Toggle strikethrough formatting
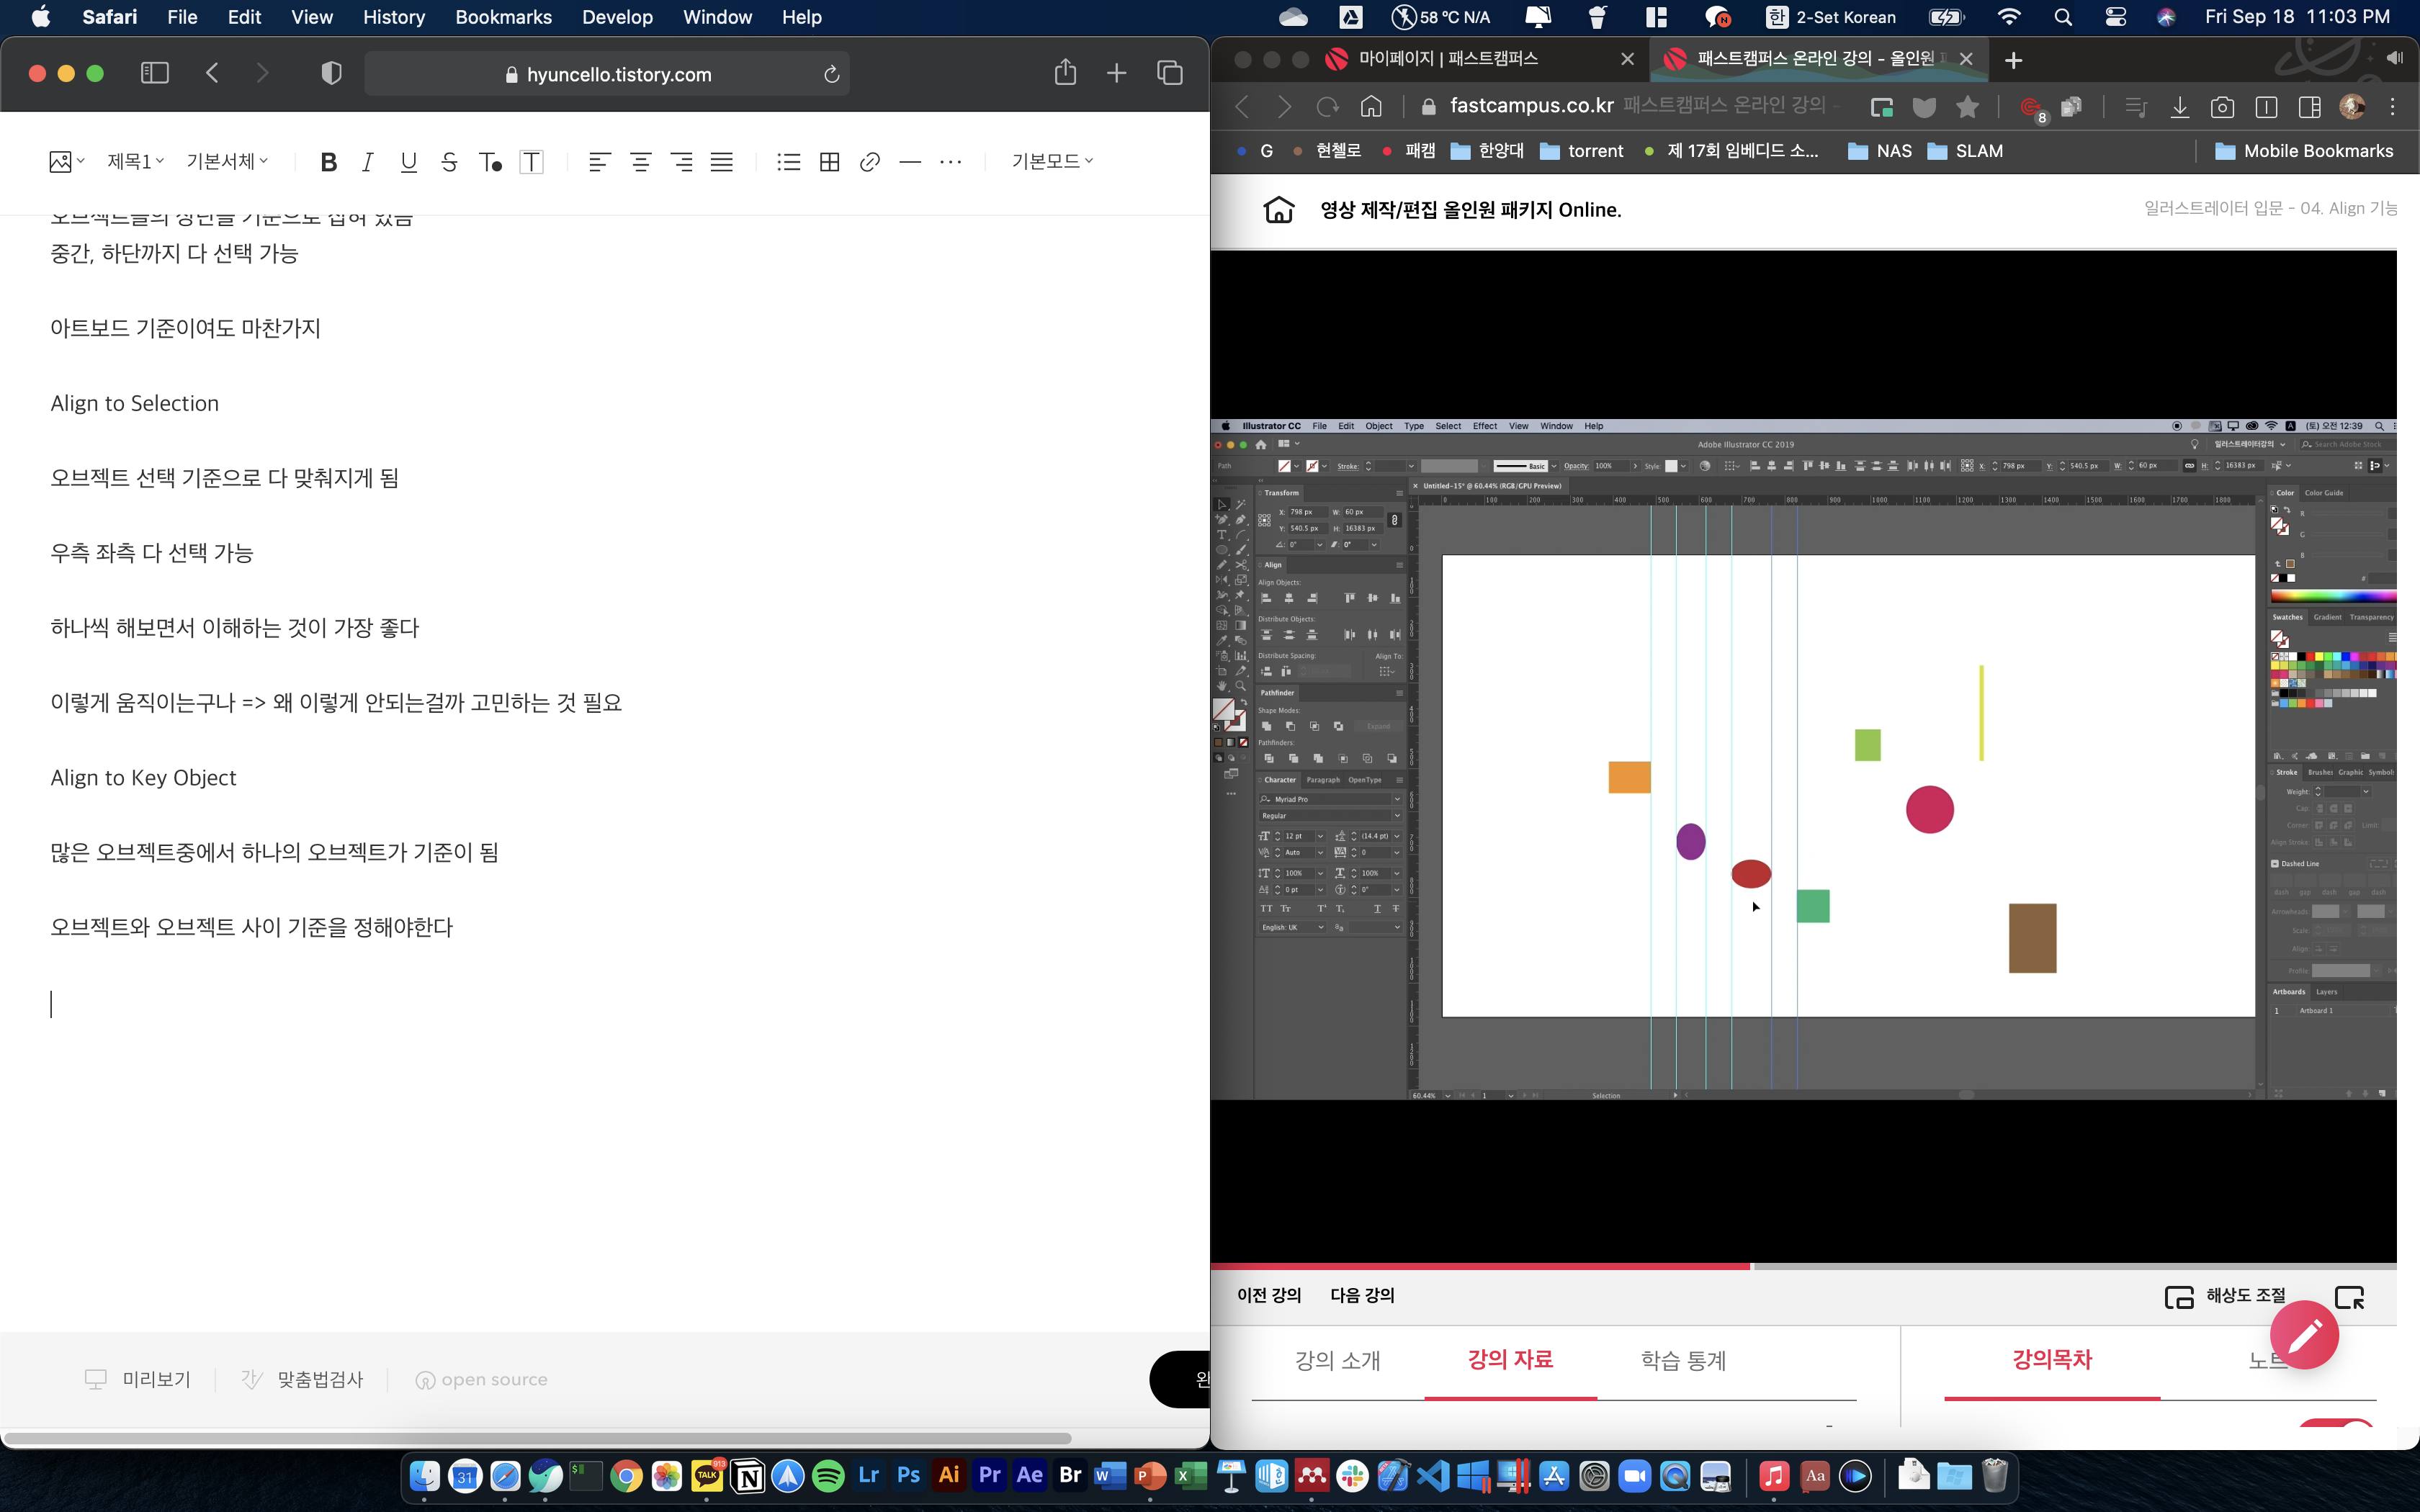The image size is (2420, 1512). click(x=449, y=162)
